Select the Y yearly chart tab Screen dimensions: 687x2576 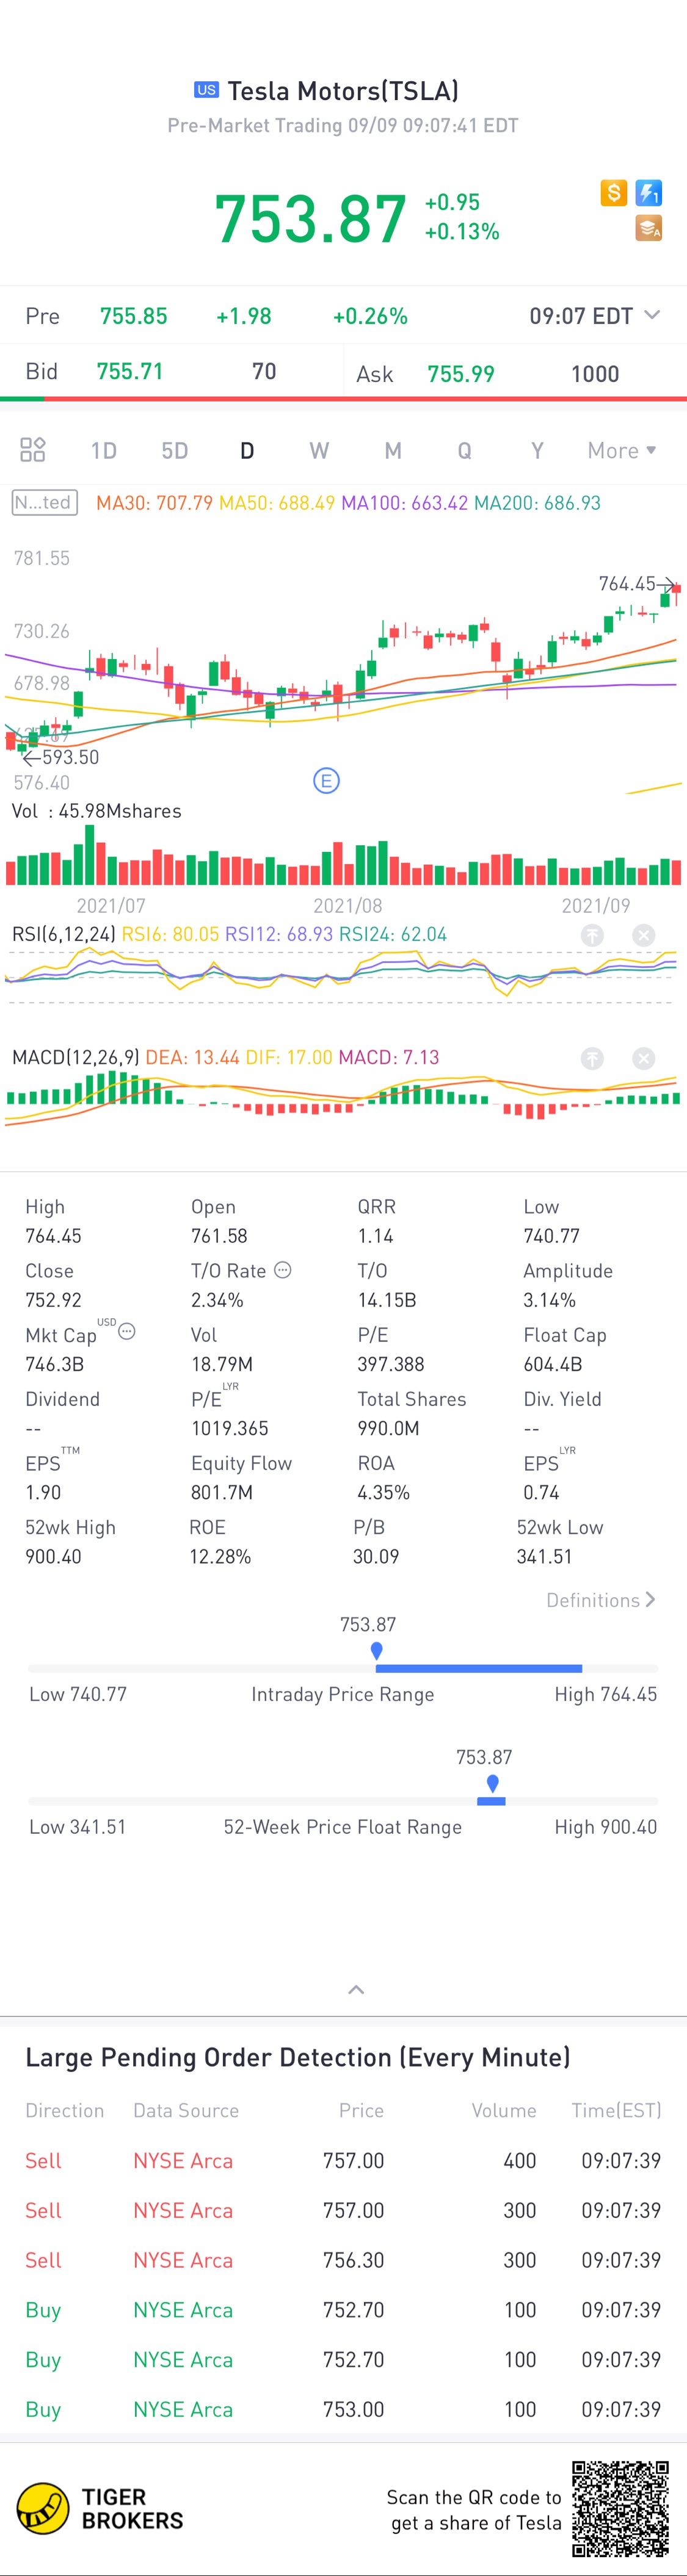[537, 450]
